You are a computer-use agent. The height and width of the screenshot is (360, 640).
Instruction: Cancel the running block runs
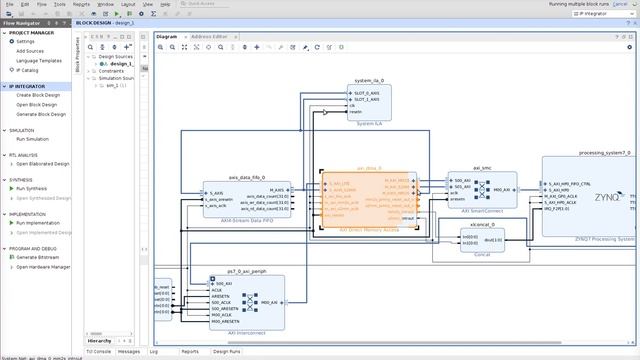click(x=620, y=4)
